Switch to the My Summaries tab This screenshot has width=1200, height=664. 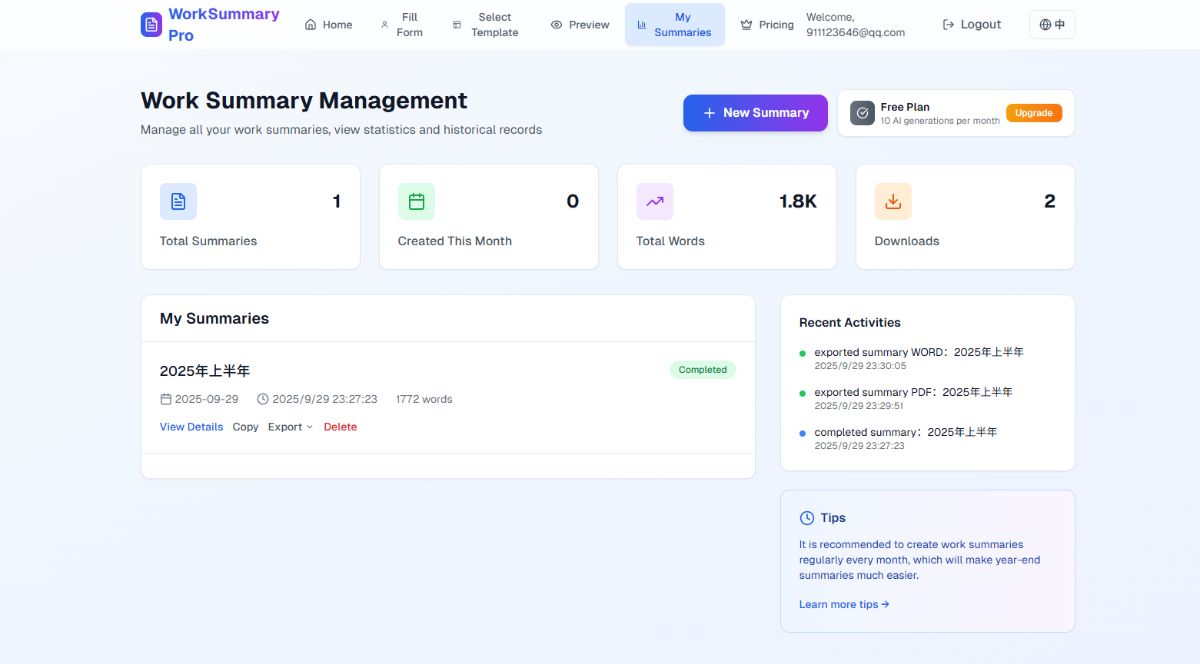click(x=675, y=24)
